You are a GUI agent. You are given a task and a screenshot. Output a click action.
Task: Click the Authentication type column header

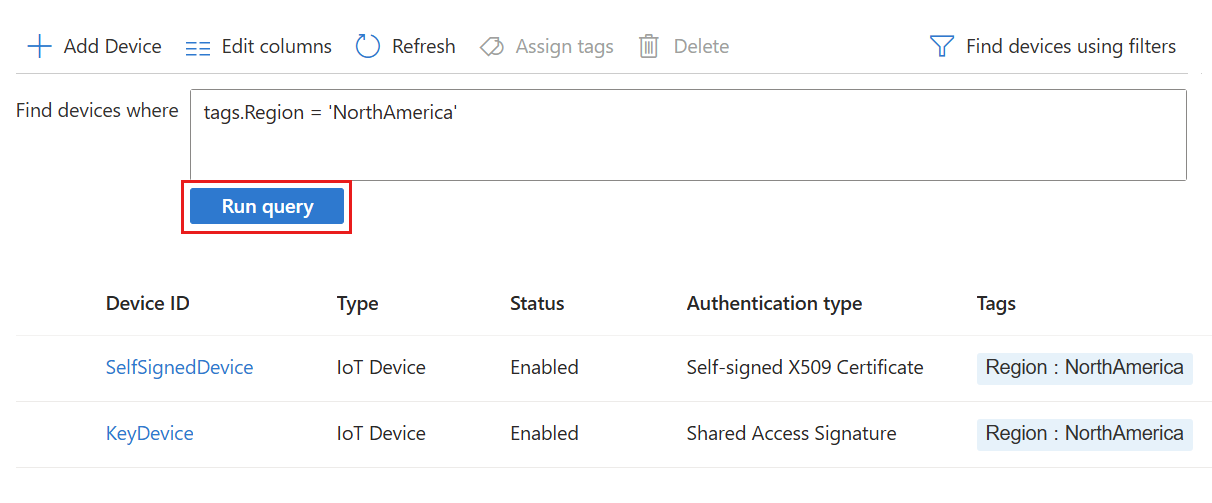pyautogui.click(x=774, y=303)
